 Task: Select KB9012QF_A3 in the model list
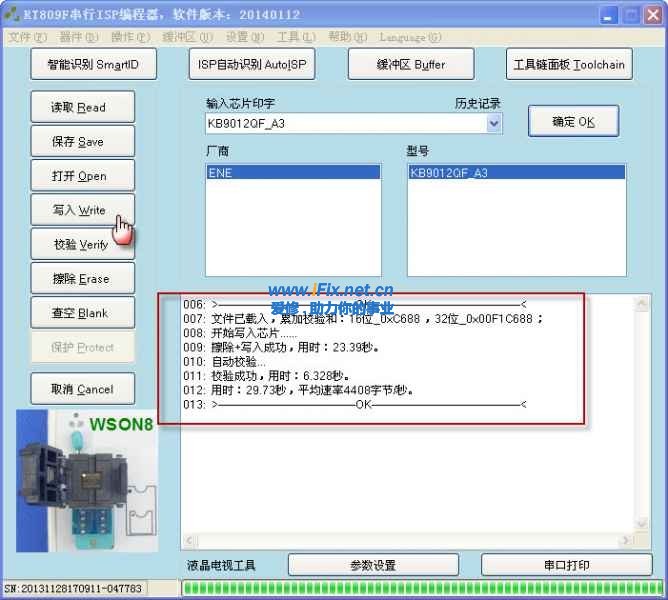[516, 173]
